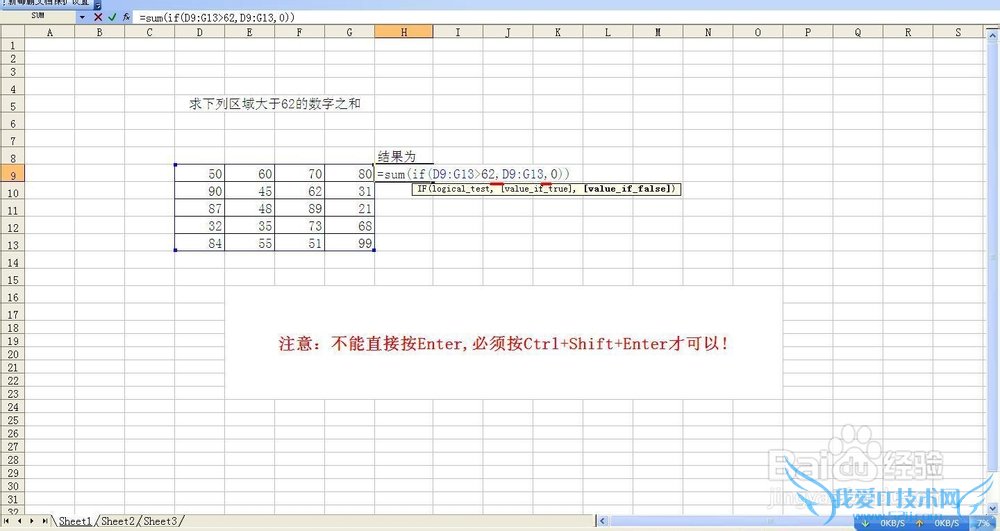This screenshot has width=1000, height=531.
Task: Click cell G9 containing 80
Action: (x=349, y=173)
